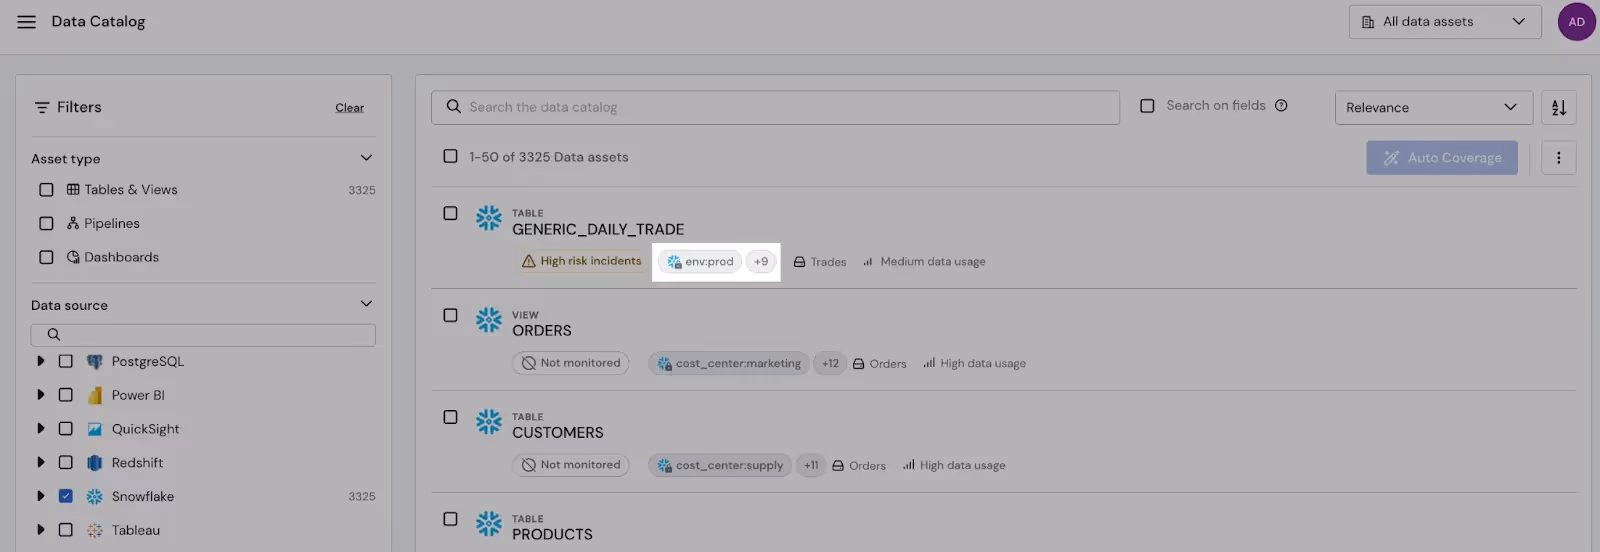
Task: Expand the PostgreSQL tree node
Action: click(41, 362)
